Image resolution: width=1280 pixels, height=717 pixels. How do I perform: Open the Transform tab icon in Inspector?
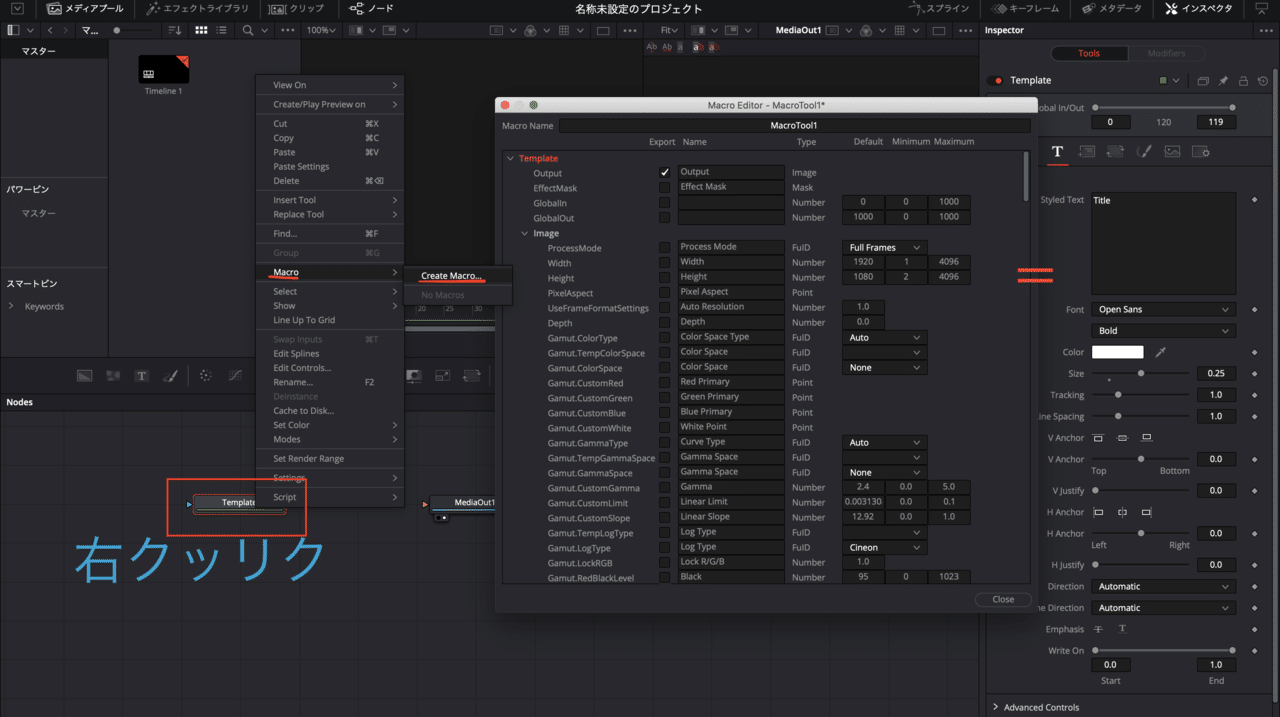point(1115,151)
